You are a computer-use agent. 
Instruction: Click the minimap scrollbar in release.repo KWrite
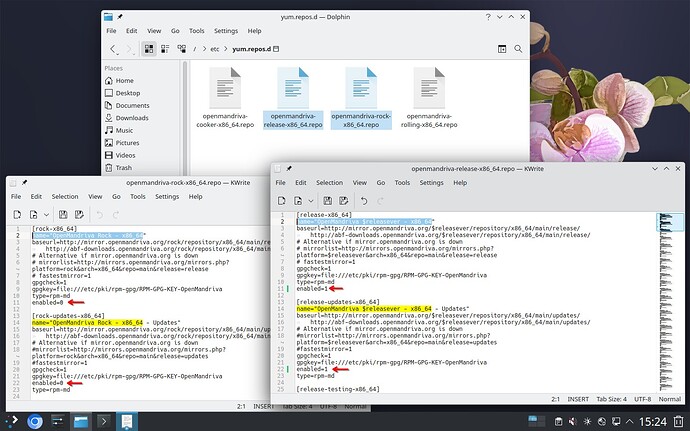click(670, 302)
